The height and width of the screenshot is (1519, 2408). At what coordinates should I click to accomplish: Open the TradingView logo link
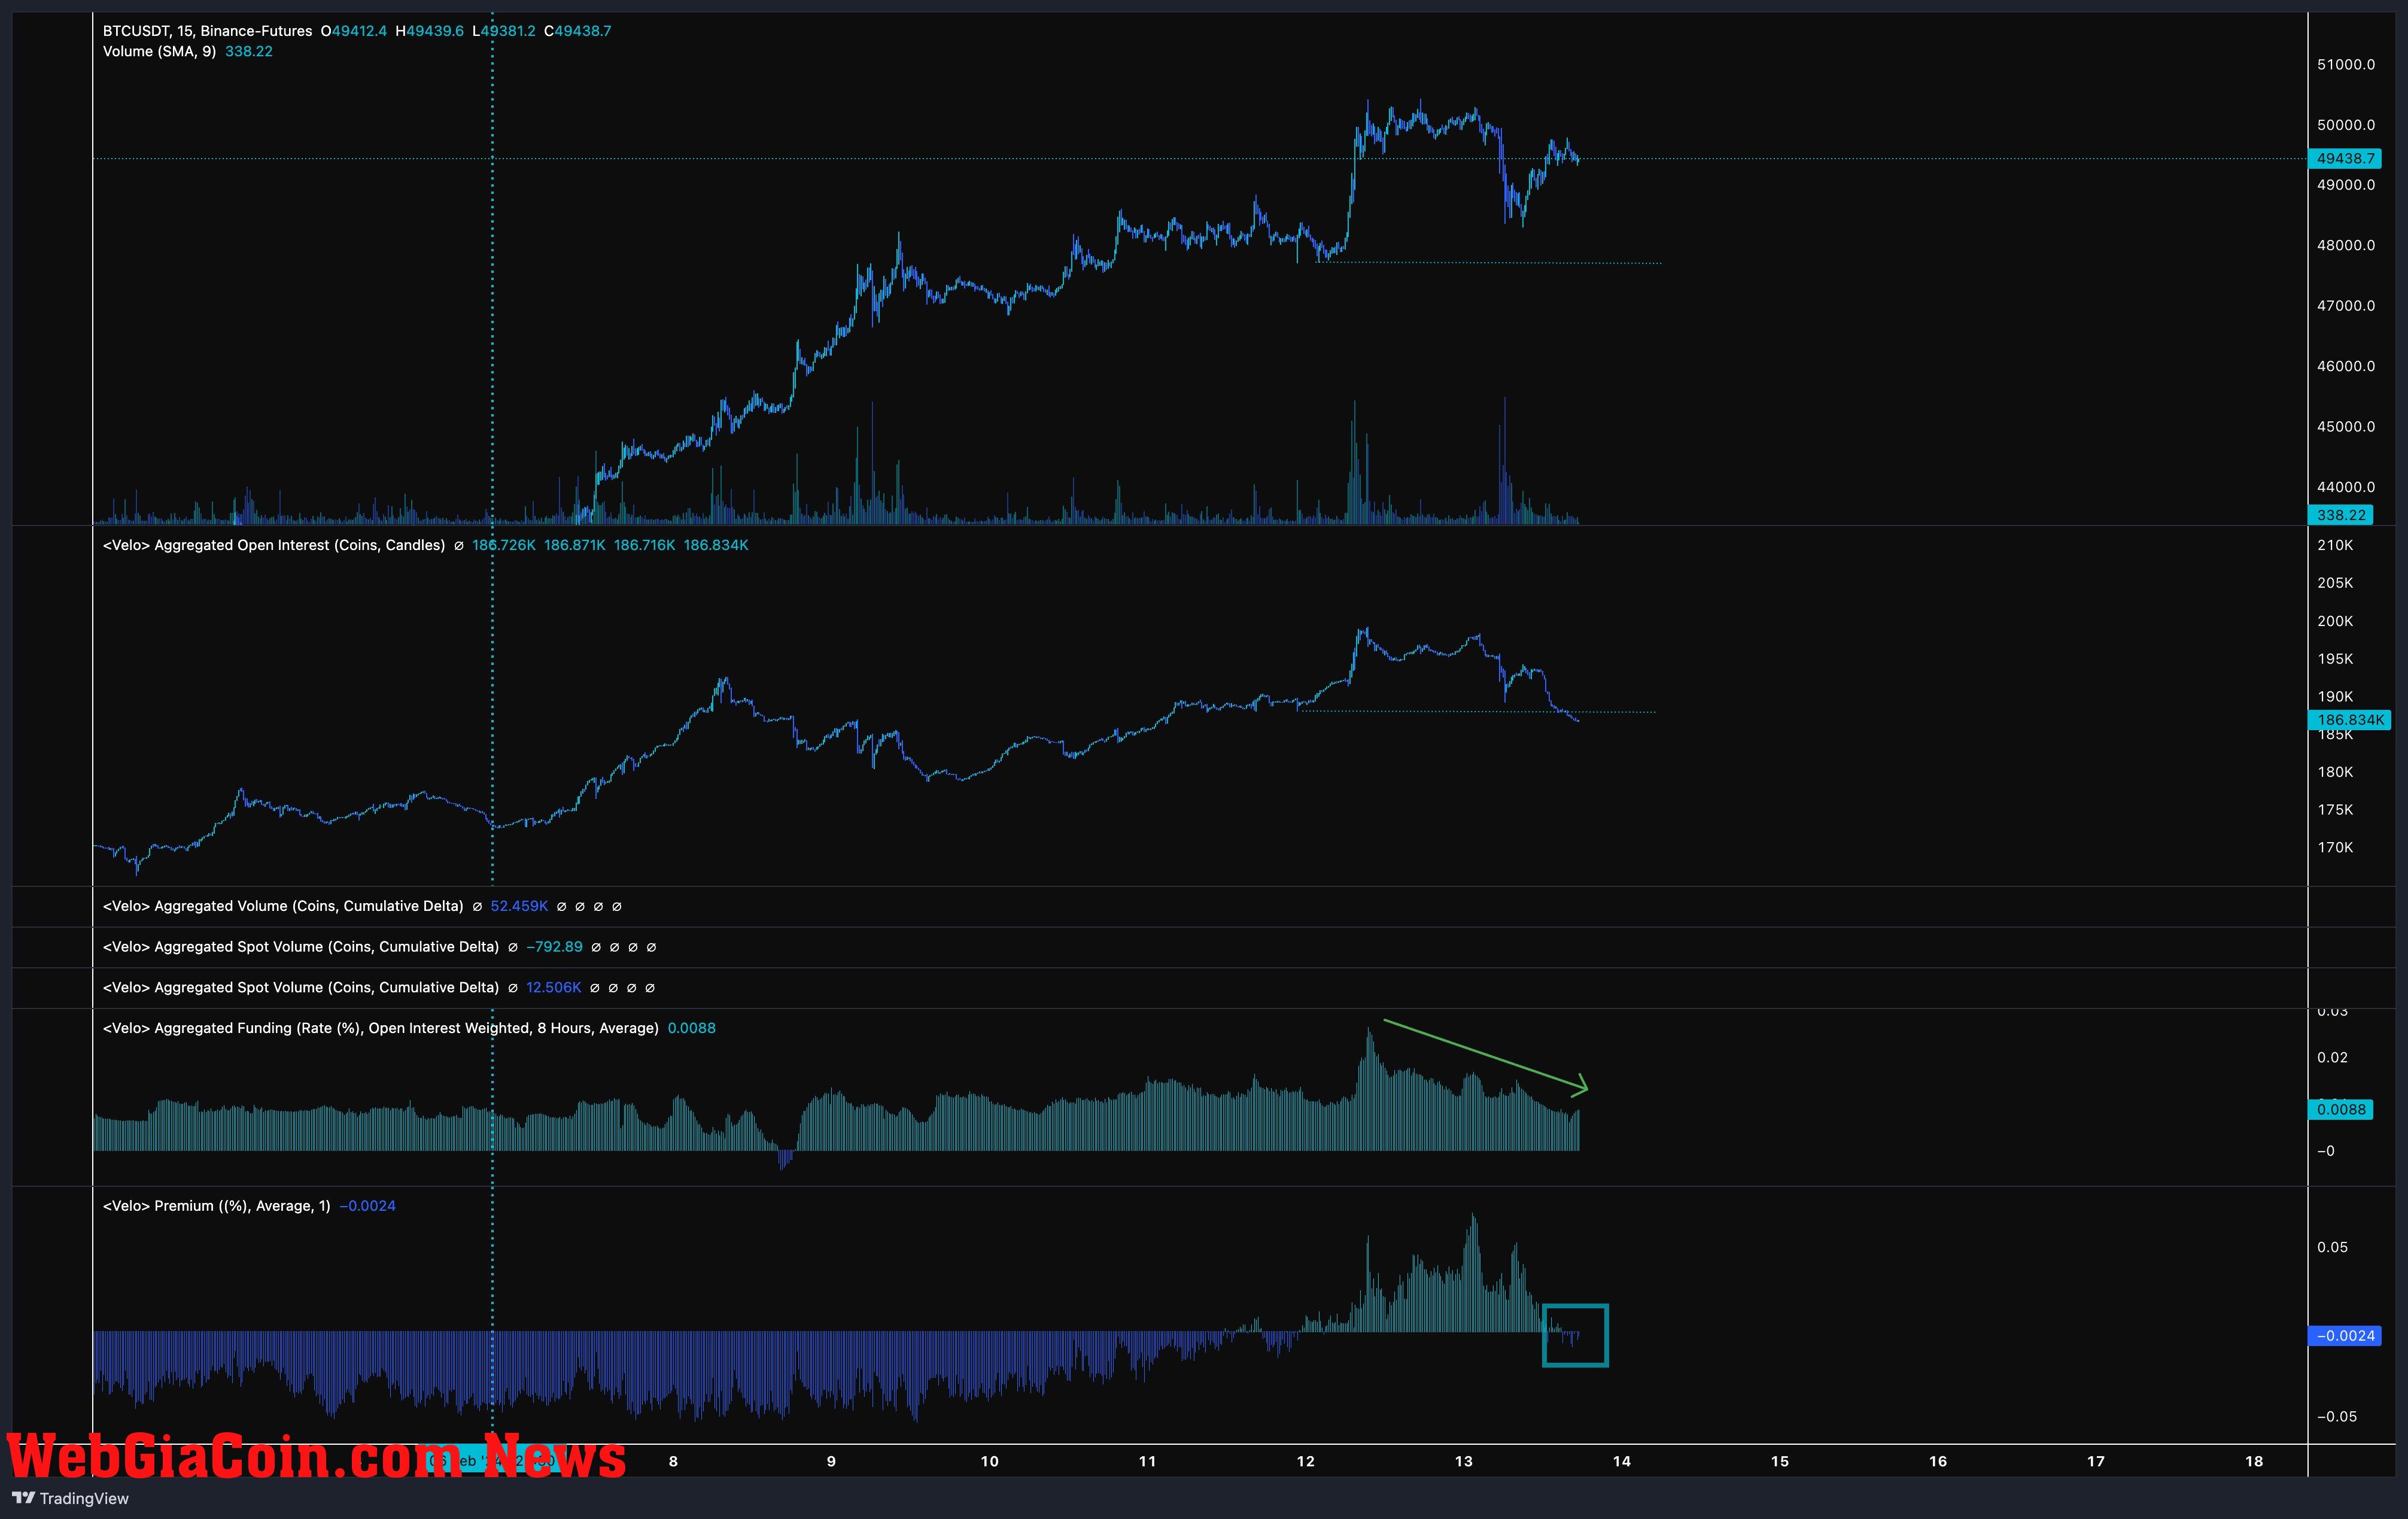coord(70,1498)
